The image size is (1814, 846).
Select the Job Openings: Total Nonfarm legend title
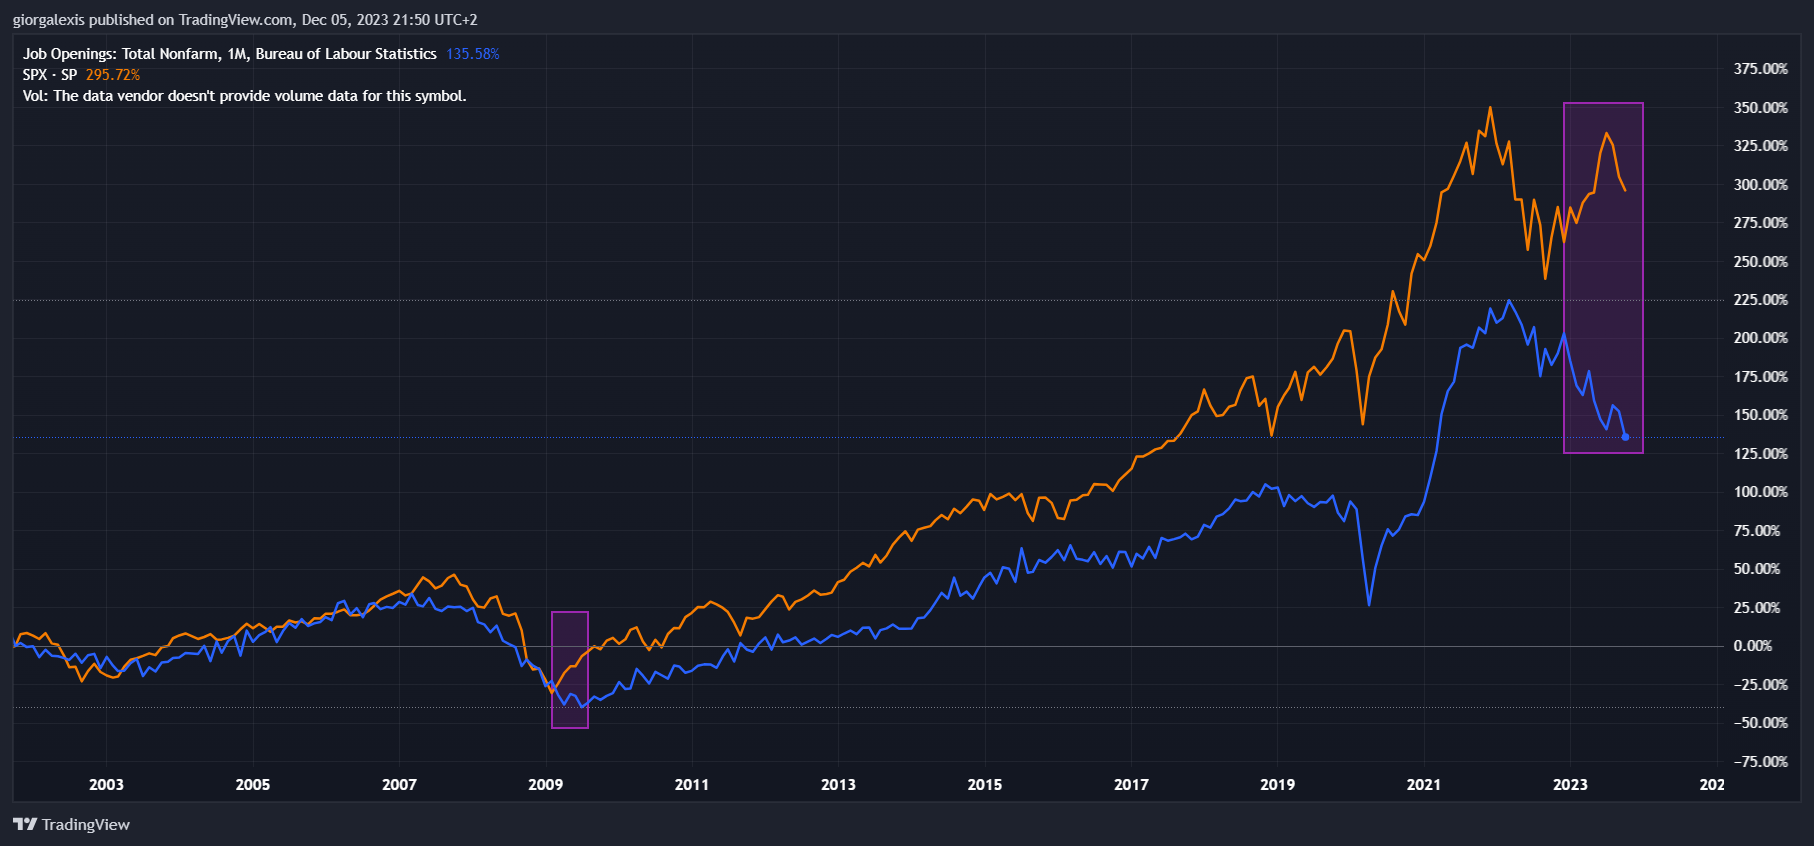click(x=230, y=54)
